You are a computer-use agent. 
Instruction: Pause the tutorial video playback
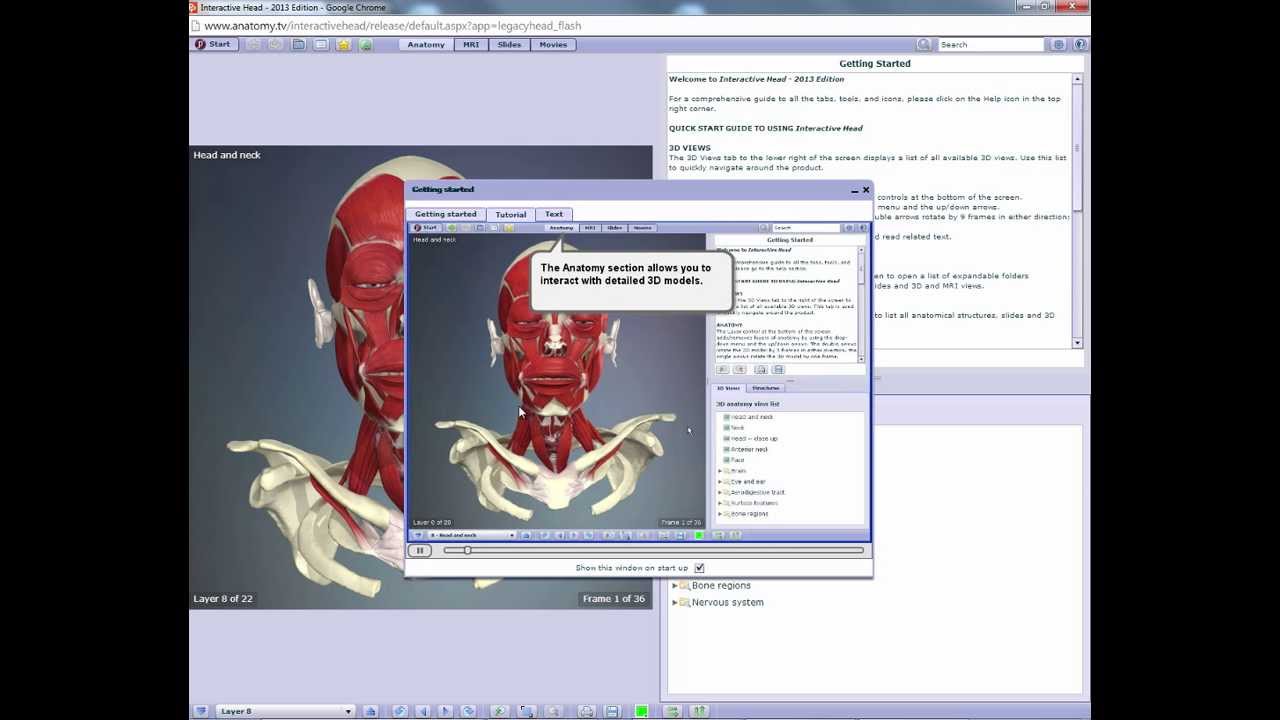(420, 550)
